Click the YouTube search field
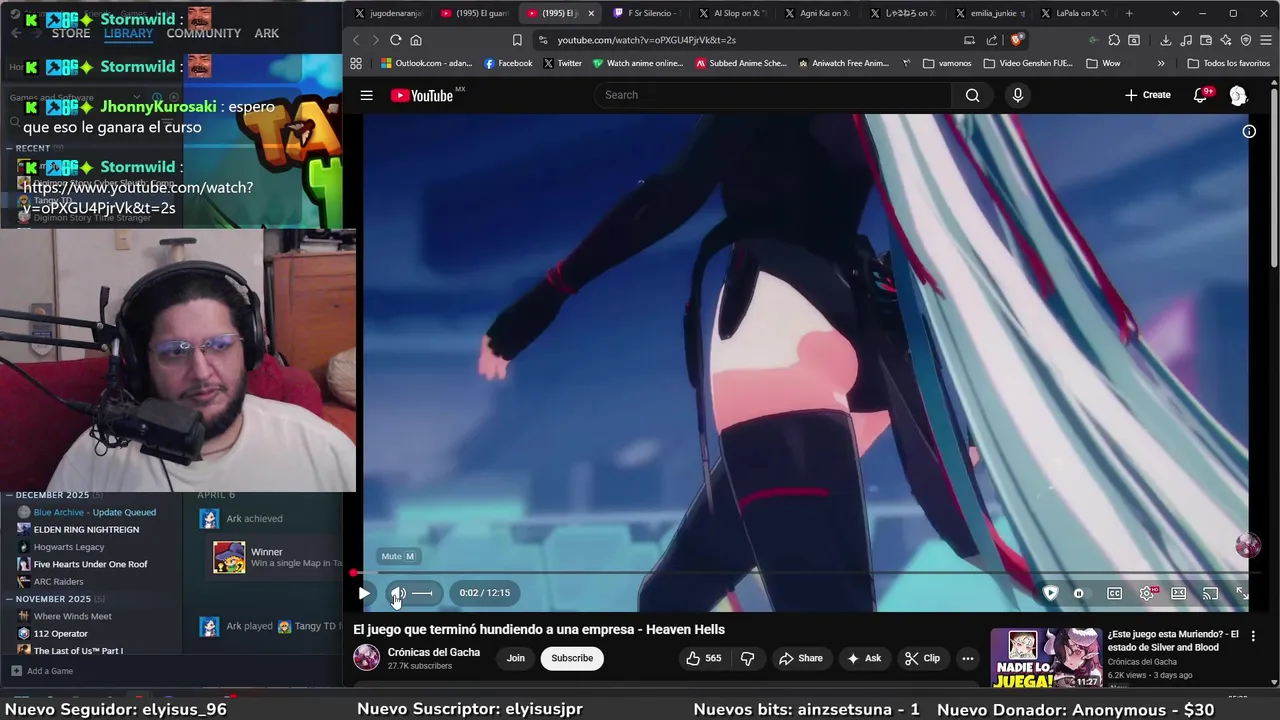Image resolution: width=1280 pixels, height=720 pixels. point(772,95)
